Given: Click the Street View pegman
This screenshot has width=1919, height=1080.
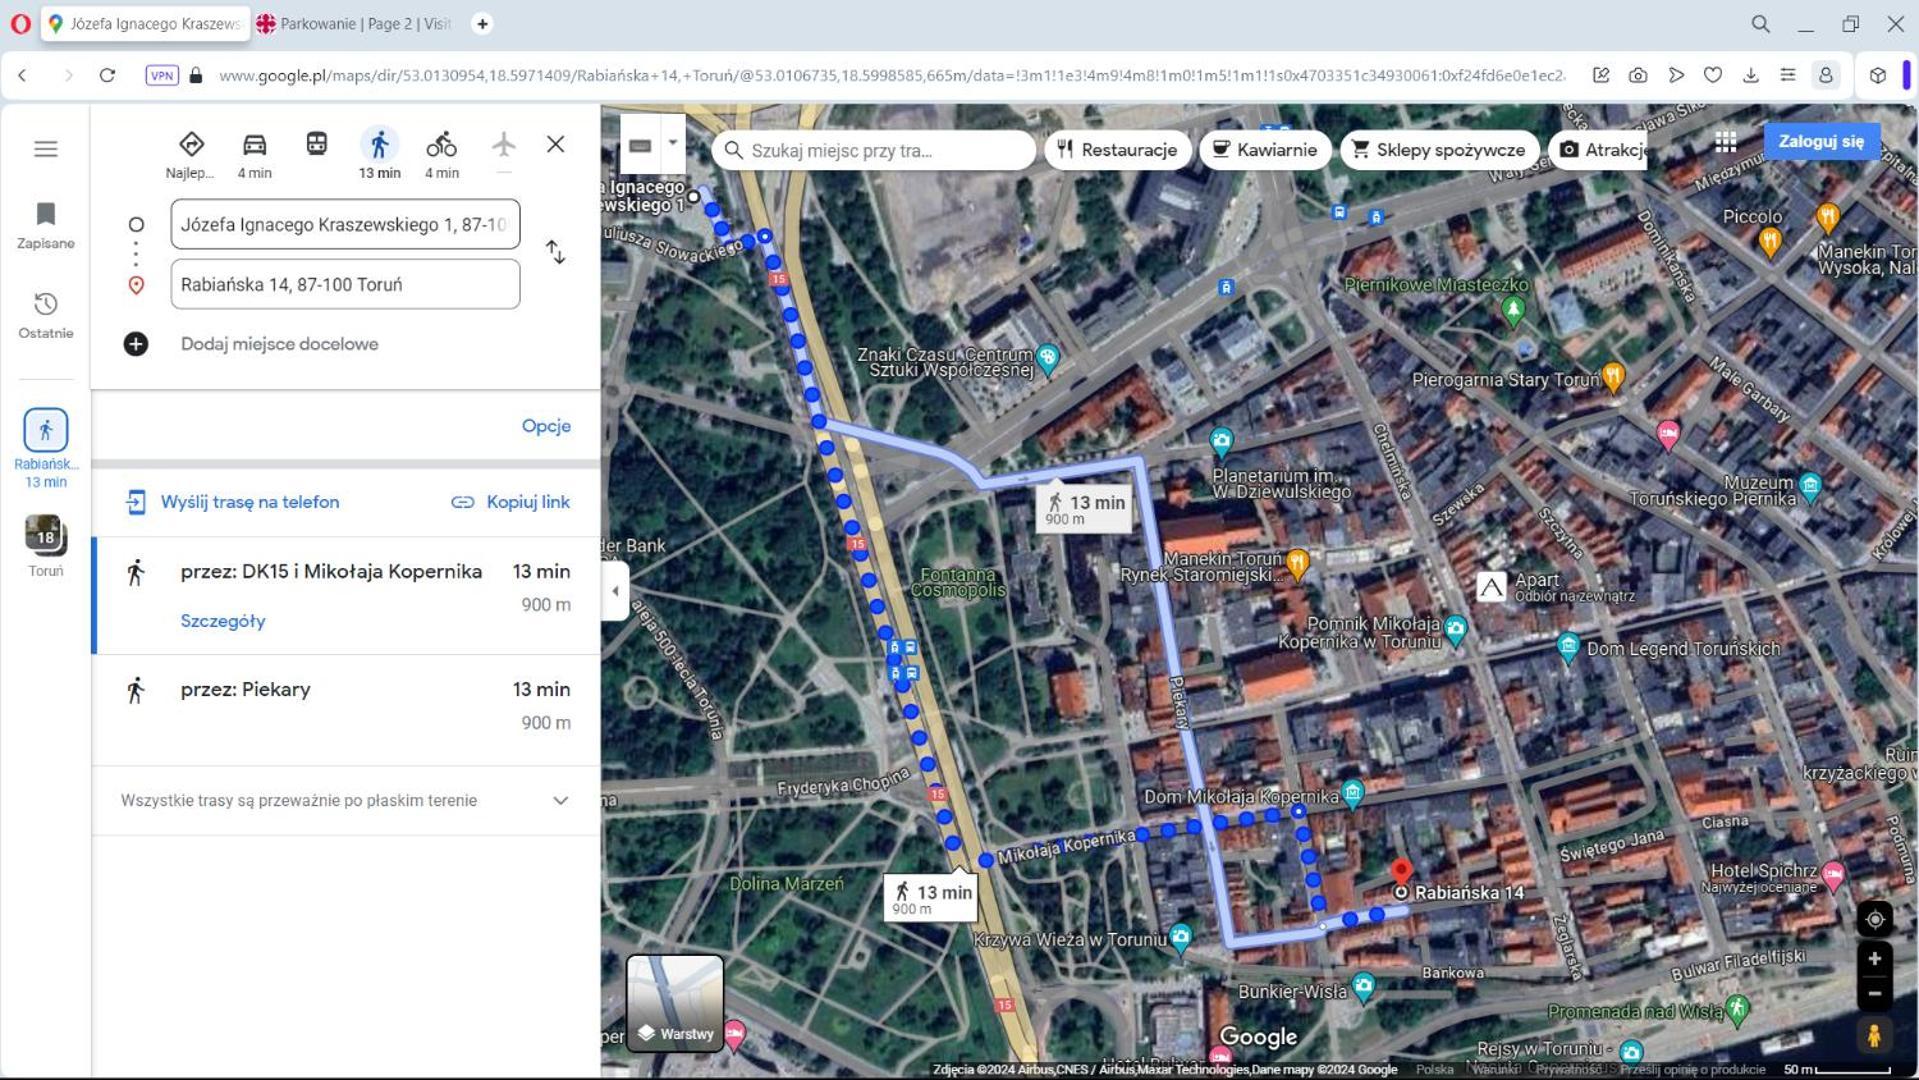Looking at the screenshot, I should tap(1875, 1036).
